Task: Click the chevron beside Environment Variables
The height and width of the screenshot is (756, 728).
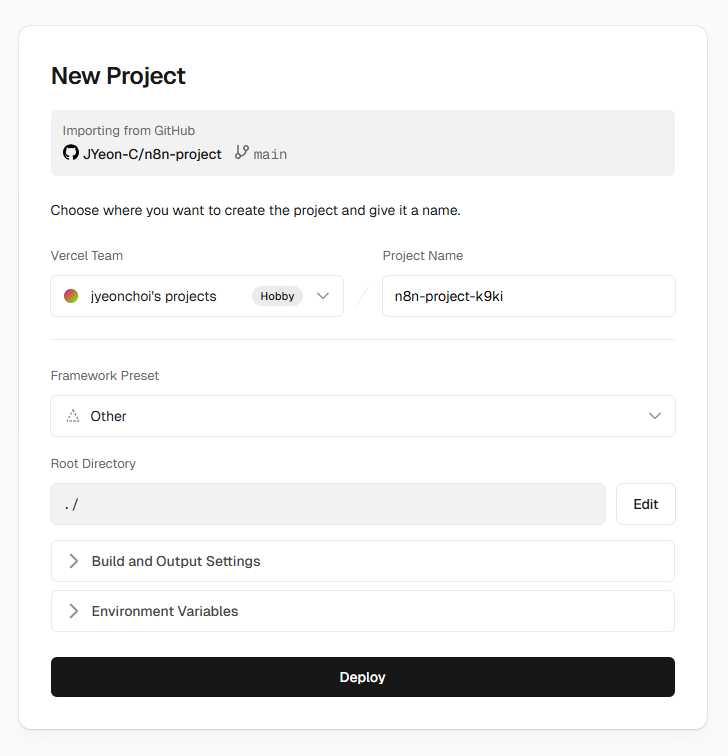Action: (73, 611)
